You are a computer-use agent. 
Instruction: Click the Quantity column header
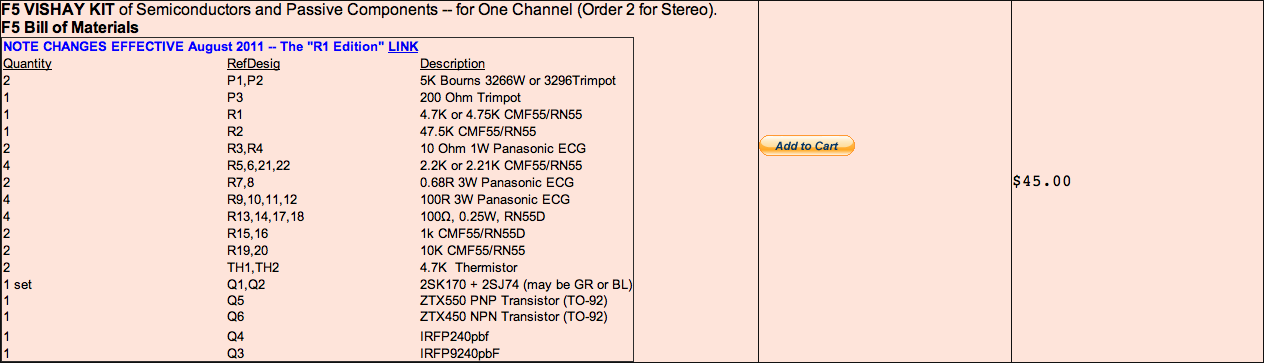(x=27, y=64)
